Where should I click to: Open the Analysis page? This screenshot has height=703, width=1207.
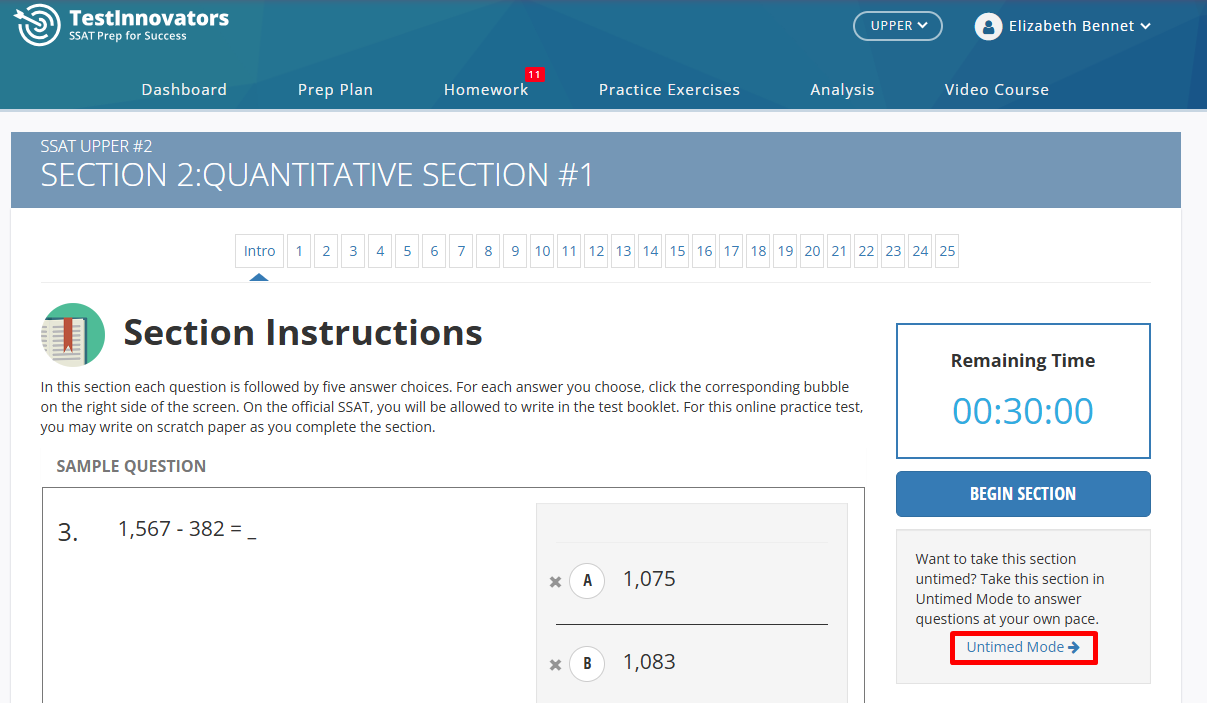(x=842, y=90)
